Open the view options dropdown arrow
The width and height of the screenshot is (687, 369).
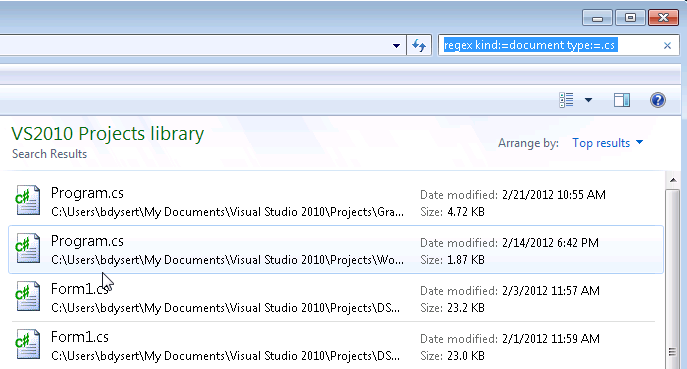588,100
